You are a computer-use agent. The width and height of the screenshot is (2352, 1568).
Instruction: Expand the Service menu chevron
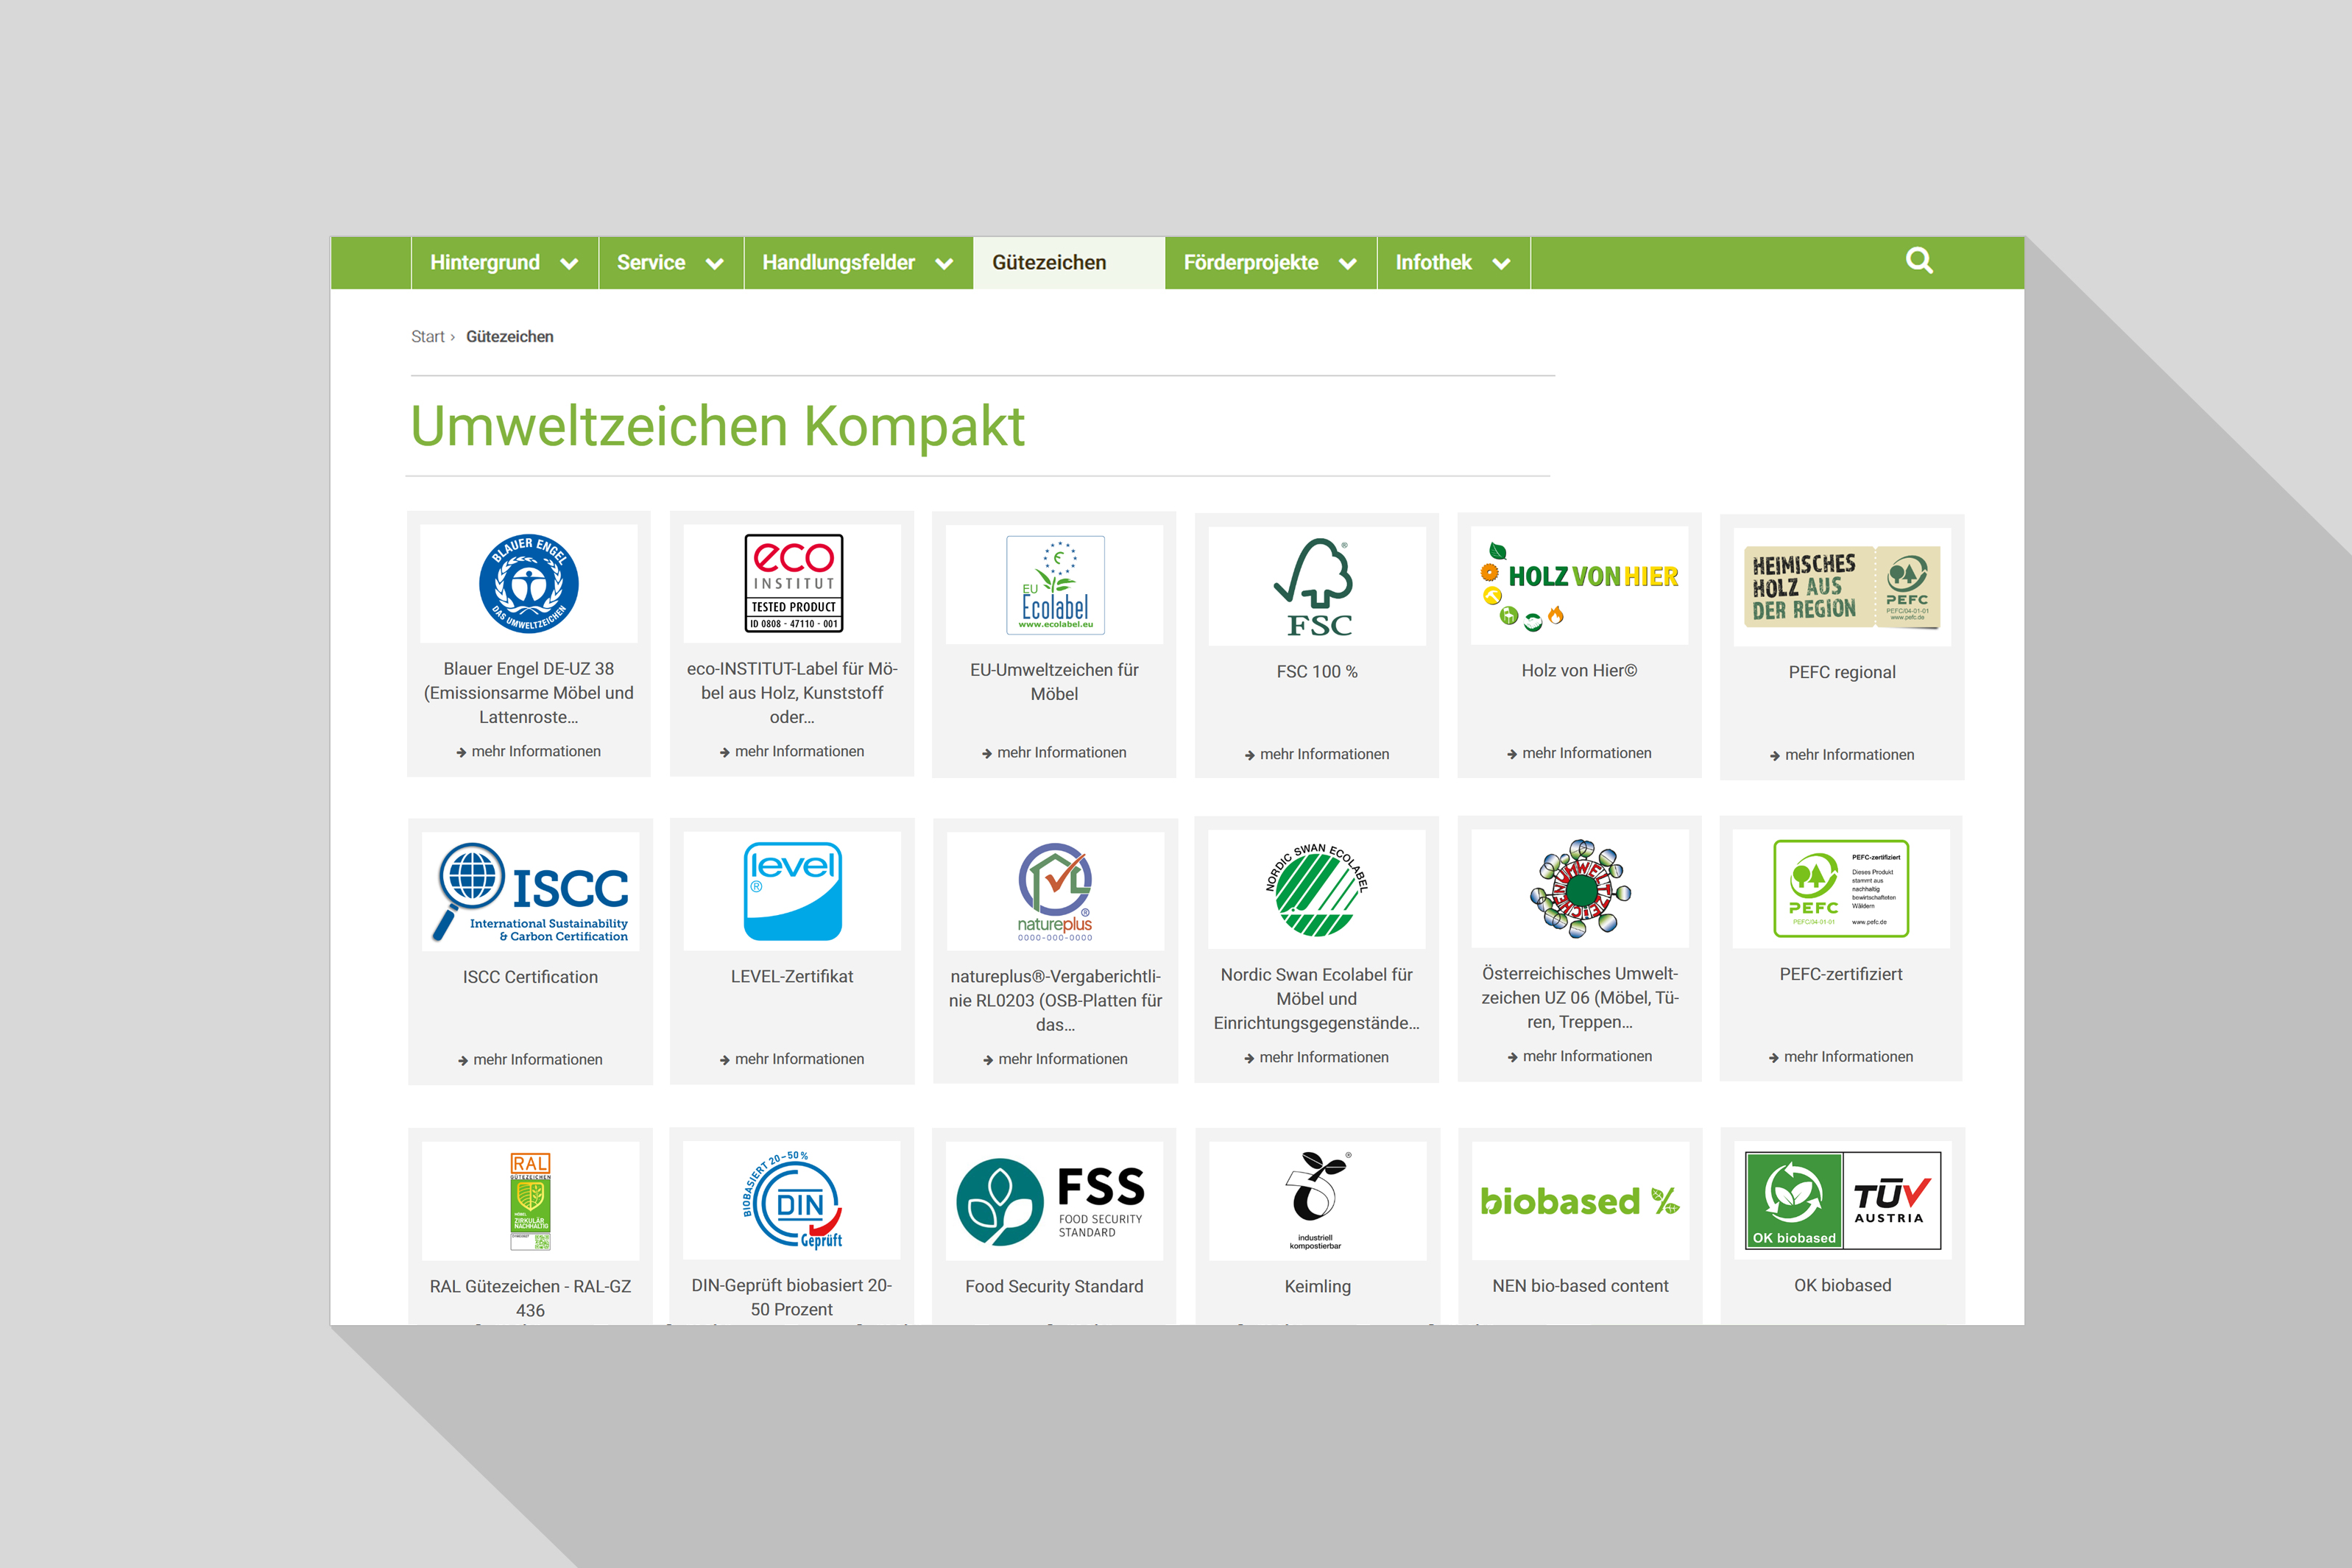pyautogui.click(x=714, y=264)
